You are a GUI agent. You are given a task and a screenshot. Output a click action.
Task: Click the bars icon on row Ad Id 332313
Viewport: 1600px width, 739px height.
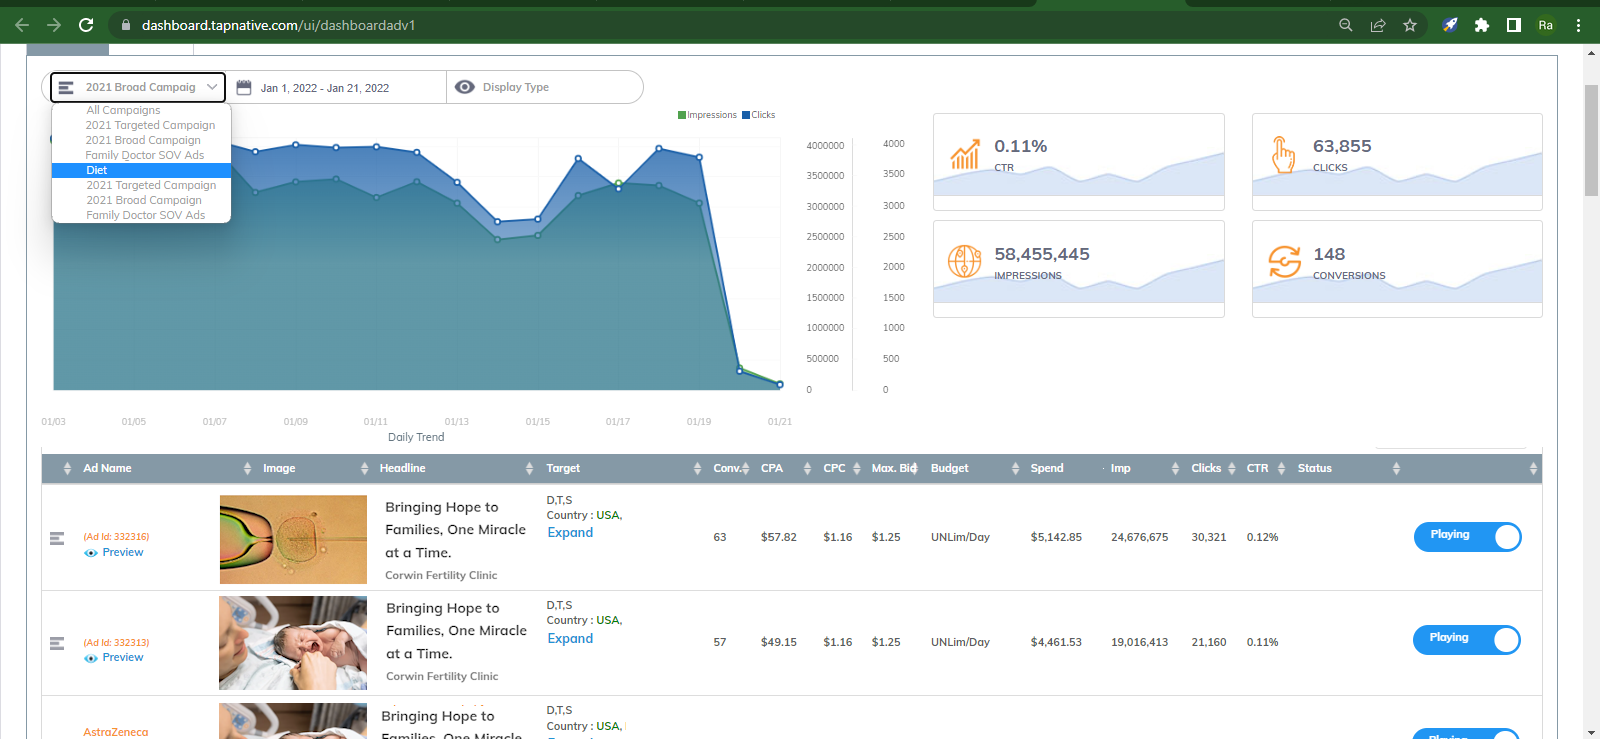pos(57,643)
